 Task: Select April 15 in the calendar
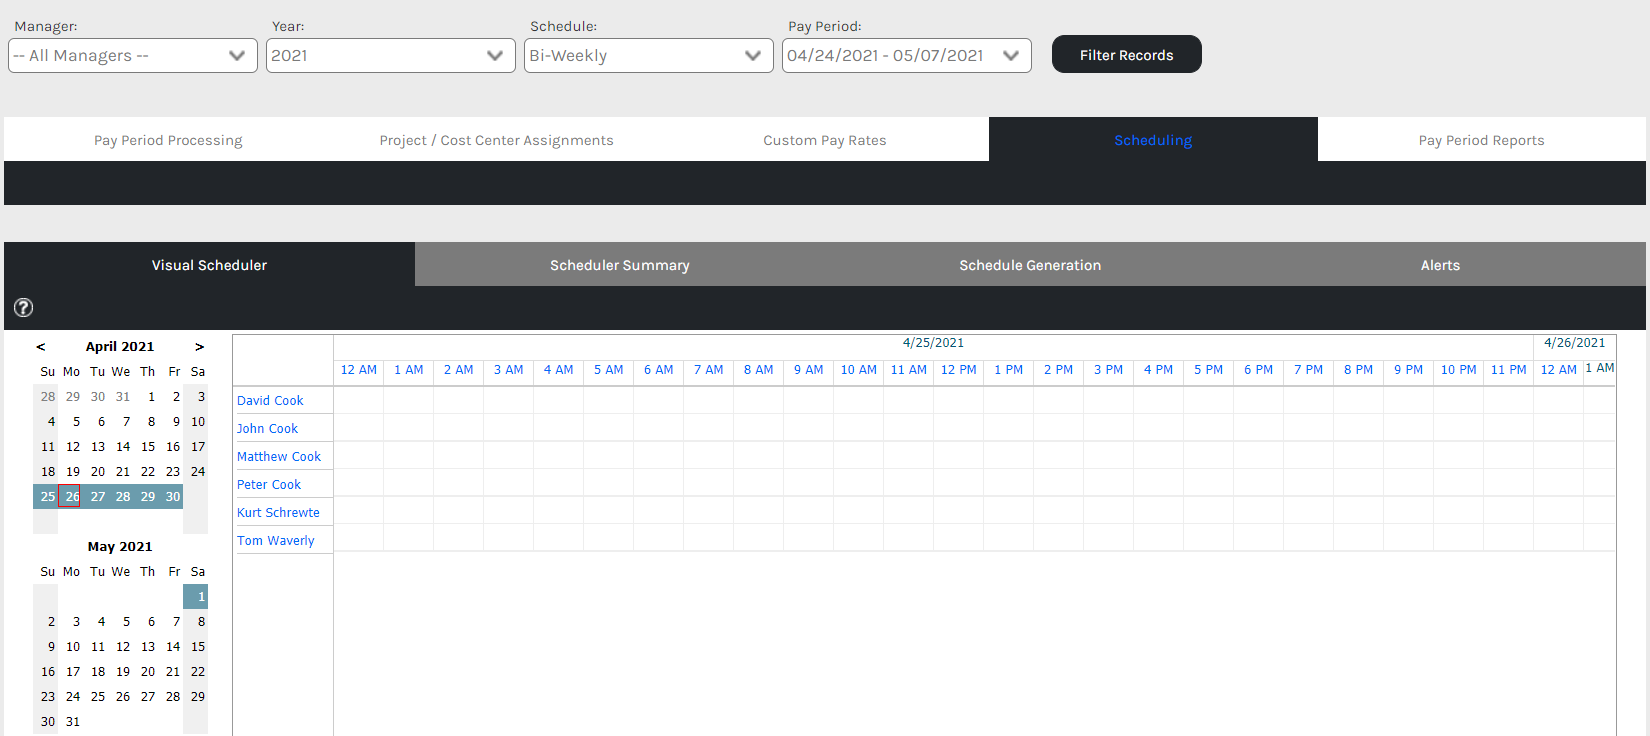click(148, 447)
